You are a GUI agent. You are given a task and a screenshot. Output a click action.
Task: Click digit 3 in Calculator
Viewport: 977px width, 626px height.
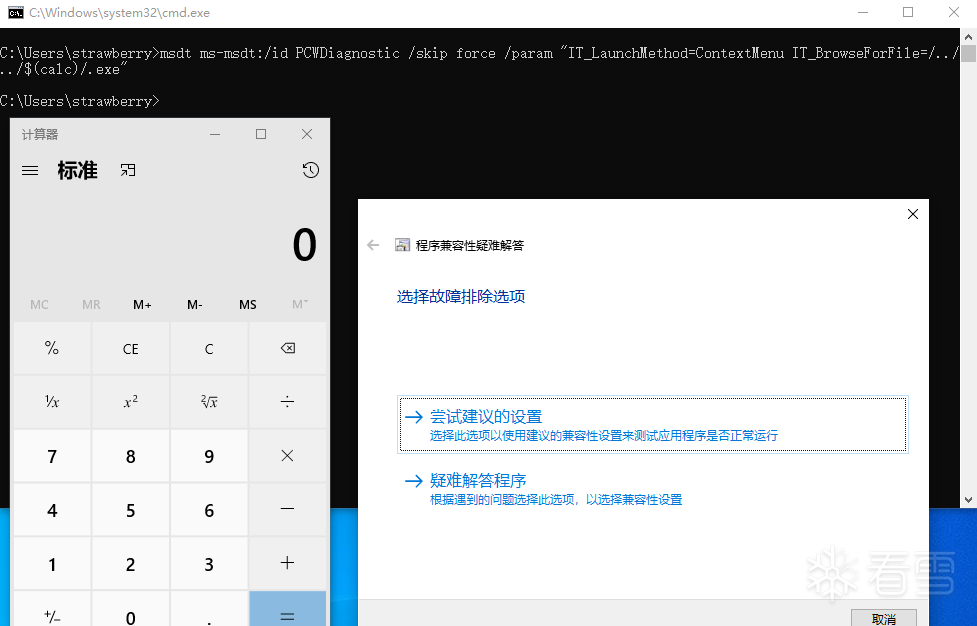point(209,563)
